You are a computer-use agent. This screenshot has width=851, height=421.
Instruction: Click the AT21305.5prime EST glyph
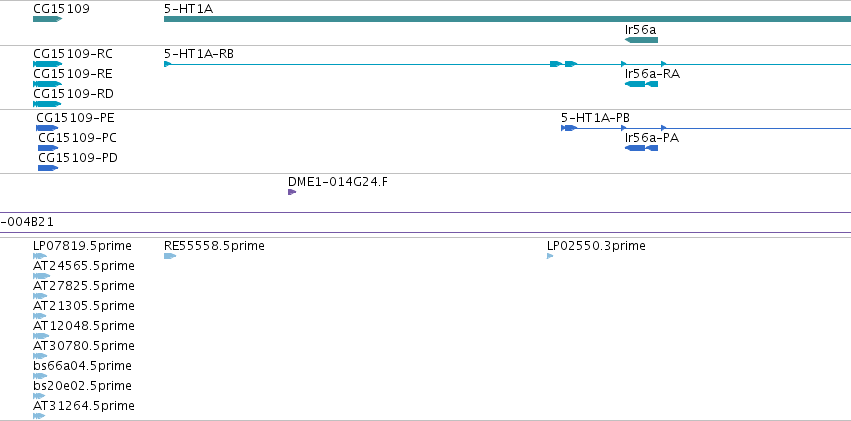click(40, 316)
